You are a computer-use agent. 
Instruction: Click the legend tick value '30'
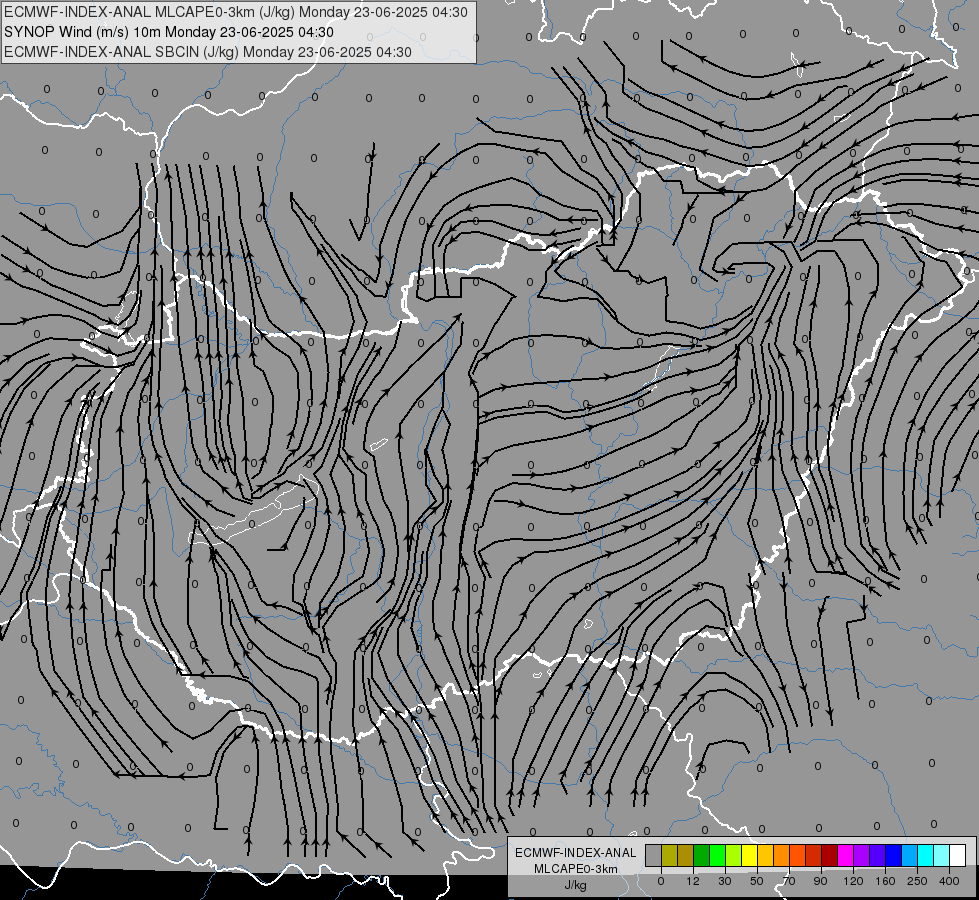click(x=725, y=881)
